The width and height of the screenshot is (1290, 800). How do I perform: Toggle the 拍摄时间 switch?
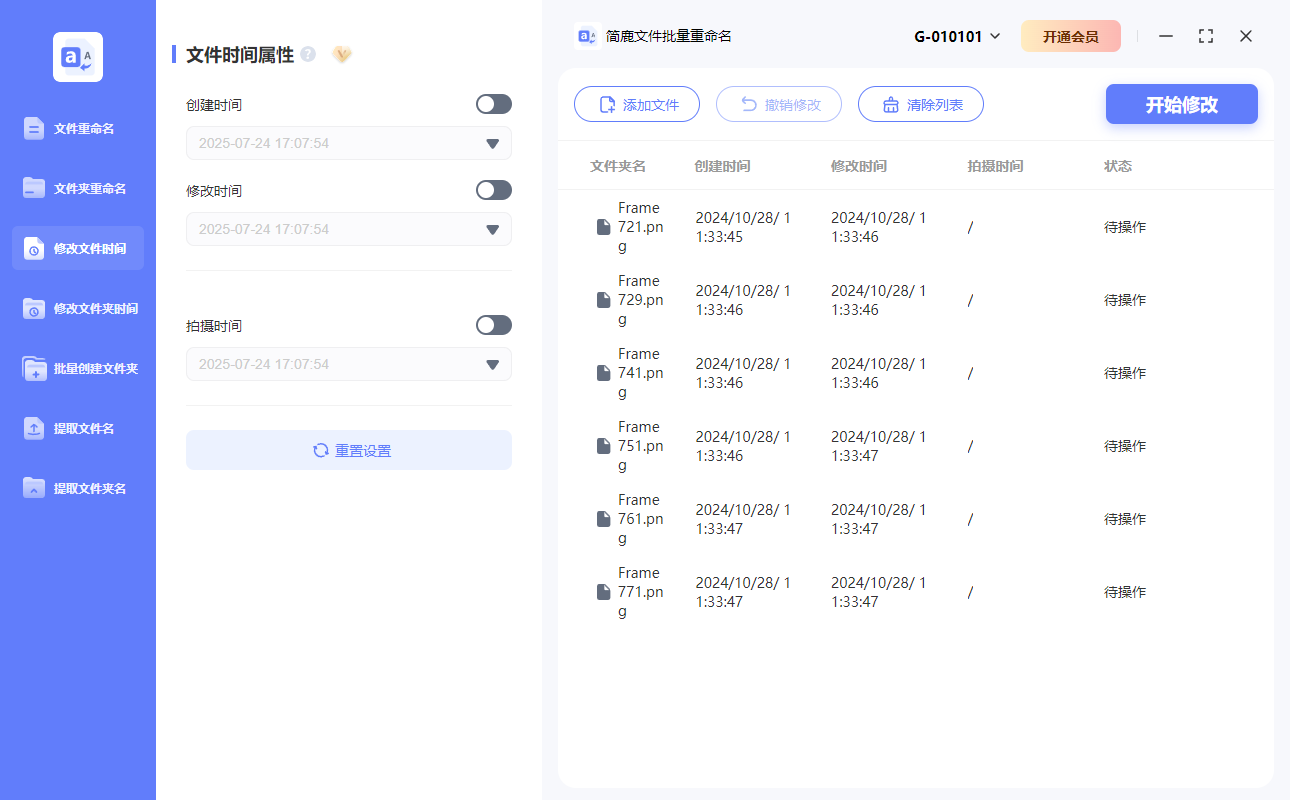[494, 325]
